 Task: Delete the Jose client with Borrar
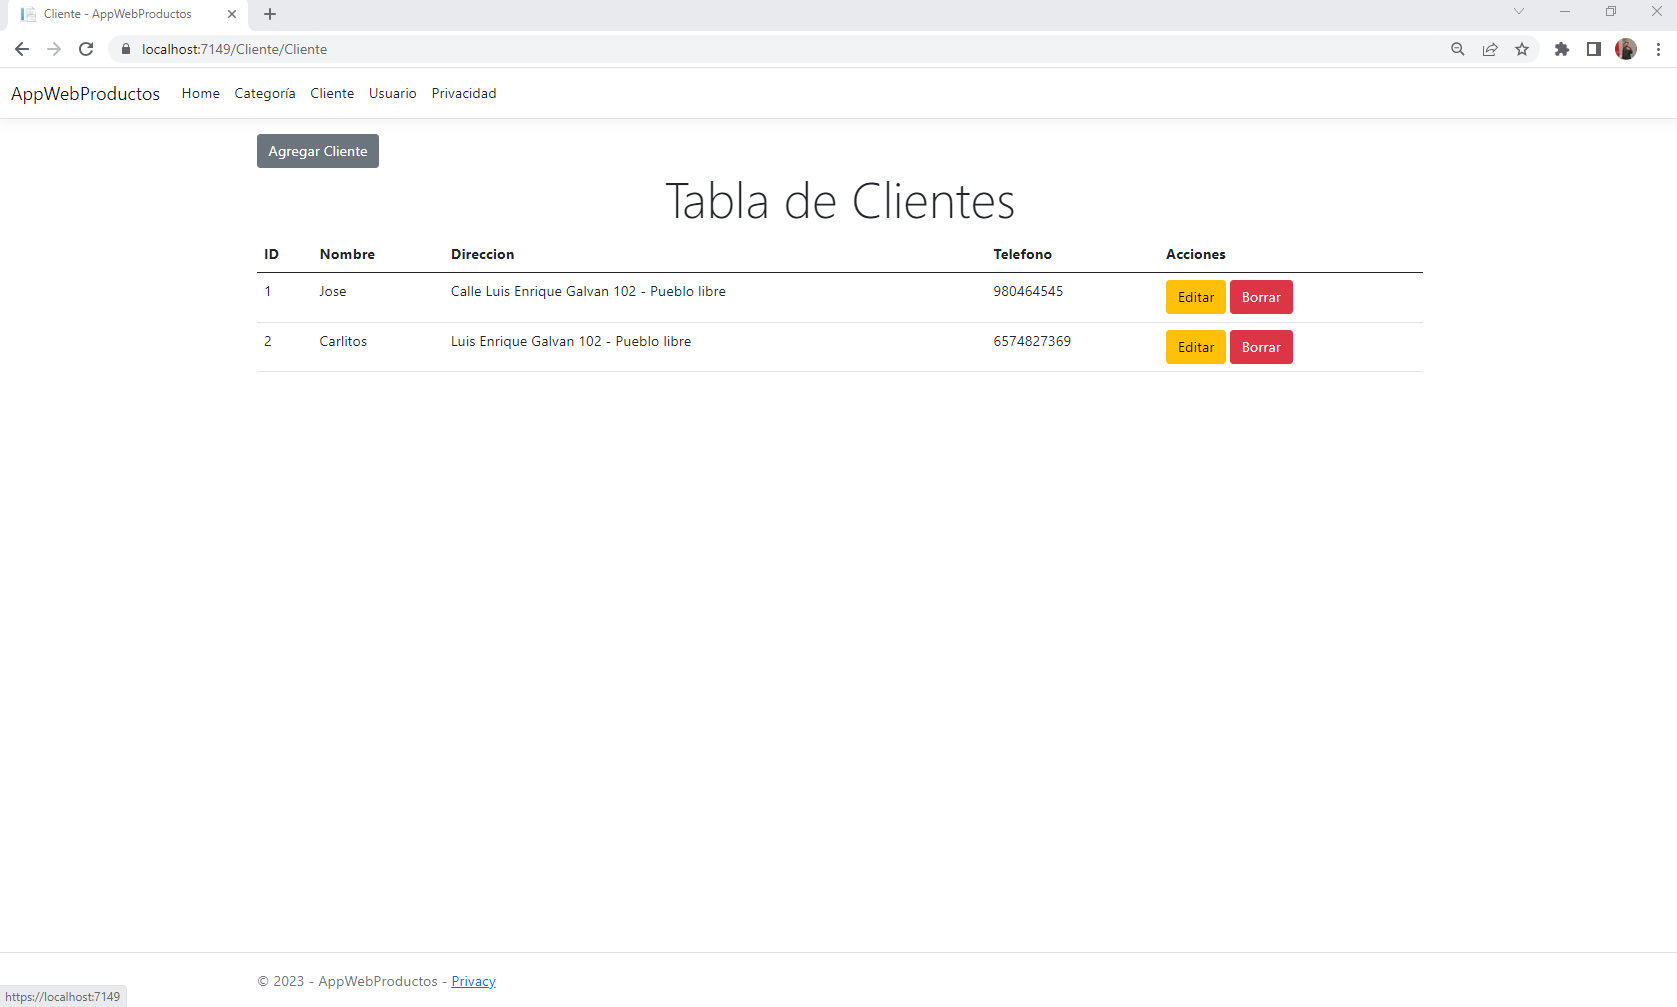[1261, 297]
